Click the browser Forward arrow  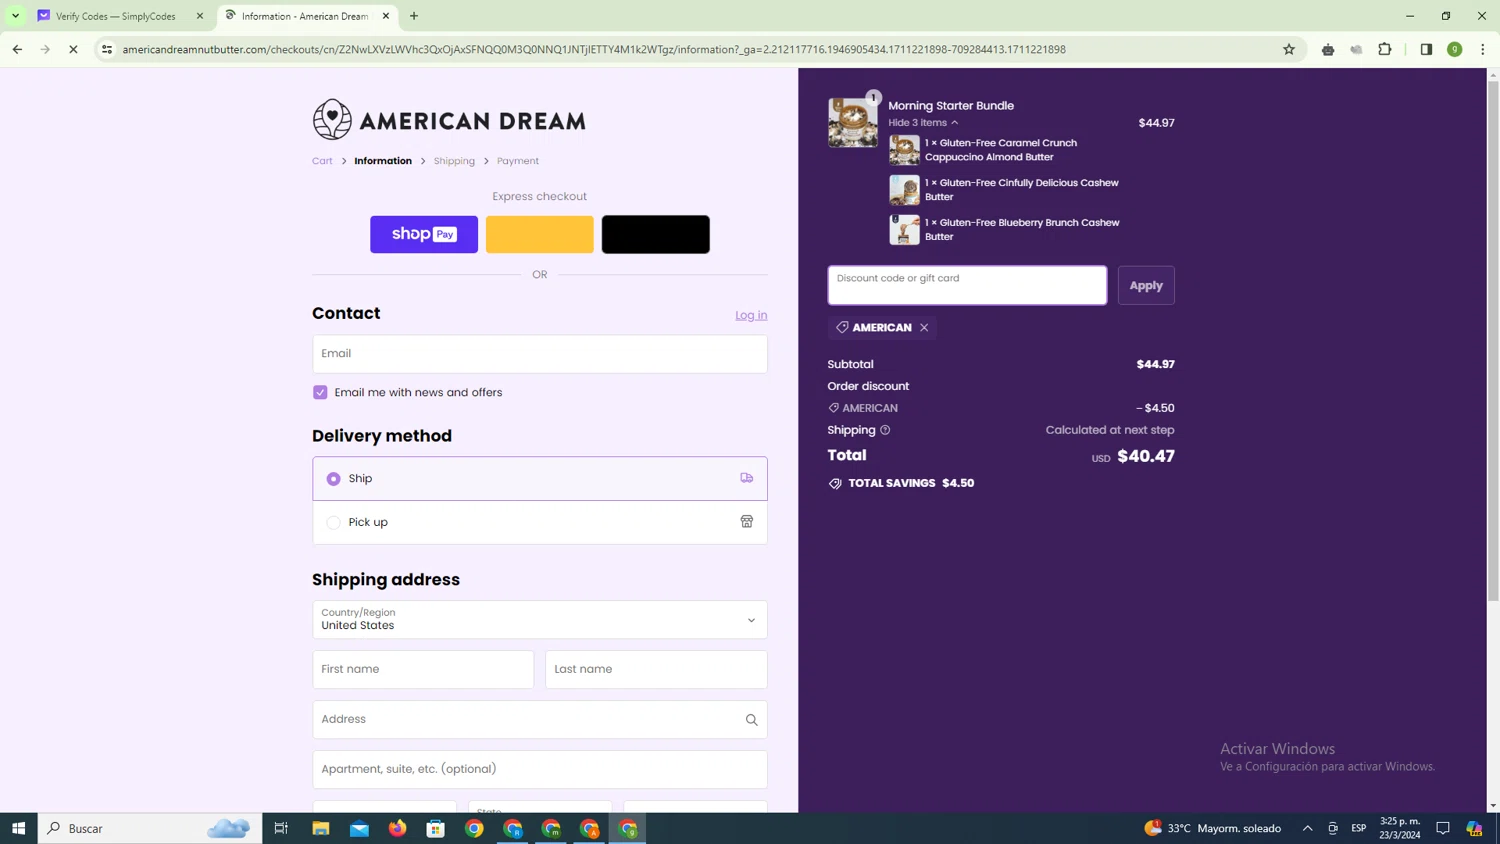[x=45, y=49]
